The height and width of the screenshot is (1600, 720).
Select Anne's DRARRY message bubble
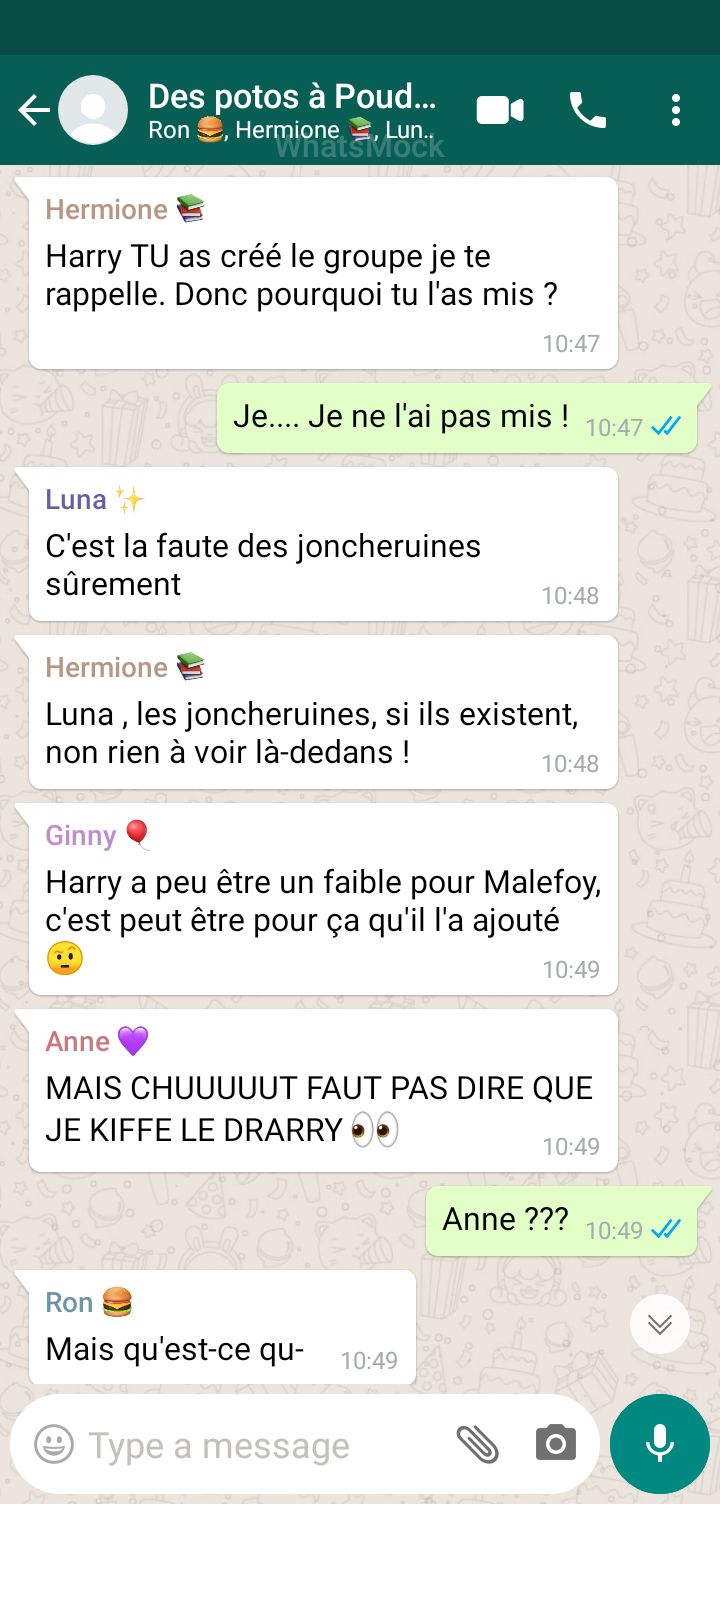[323, 1090]
